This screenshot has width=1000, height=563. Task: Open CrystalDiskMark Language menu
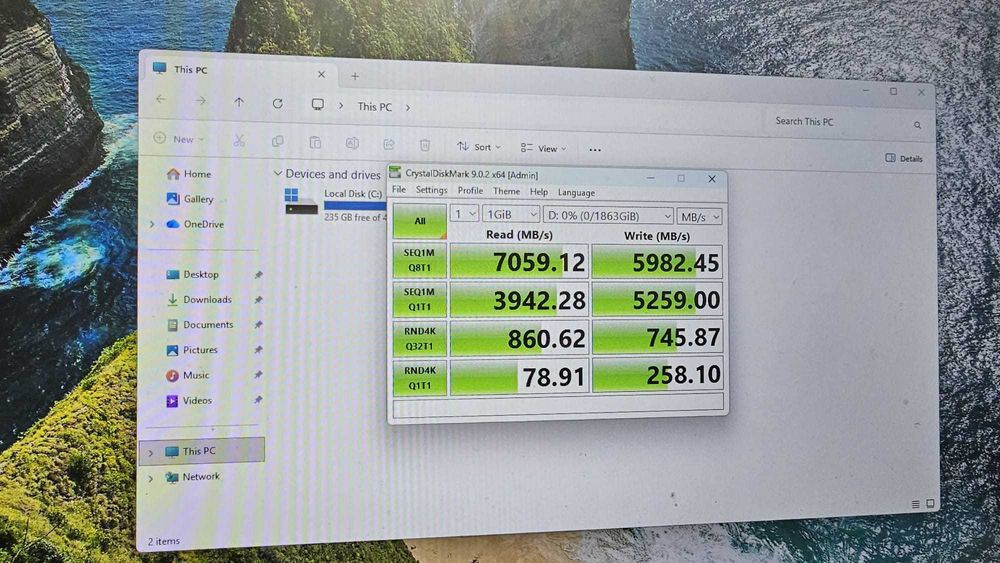pyautogui.click(x=577, y=193)
